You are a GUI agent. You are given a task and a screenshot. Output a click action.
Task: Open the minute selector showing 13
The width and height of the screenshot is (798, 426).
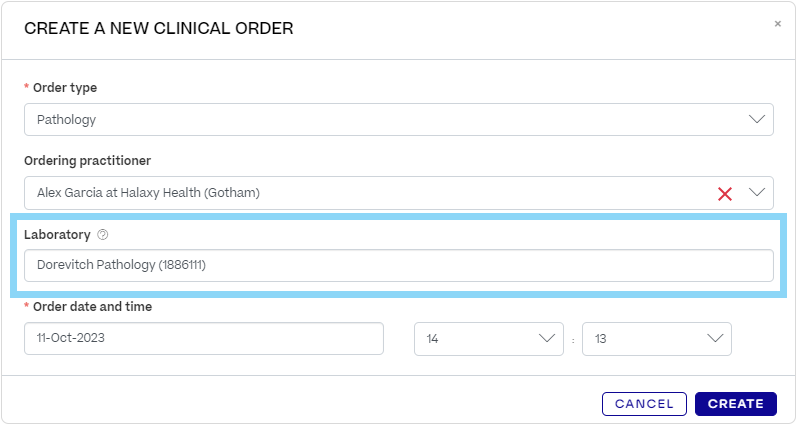(x=643, y=338)
